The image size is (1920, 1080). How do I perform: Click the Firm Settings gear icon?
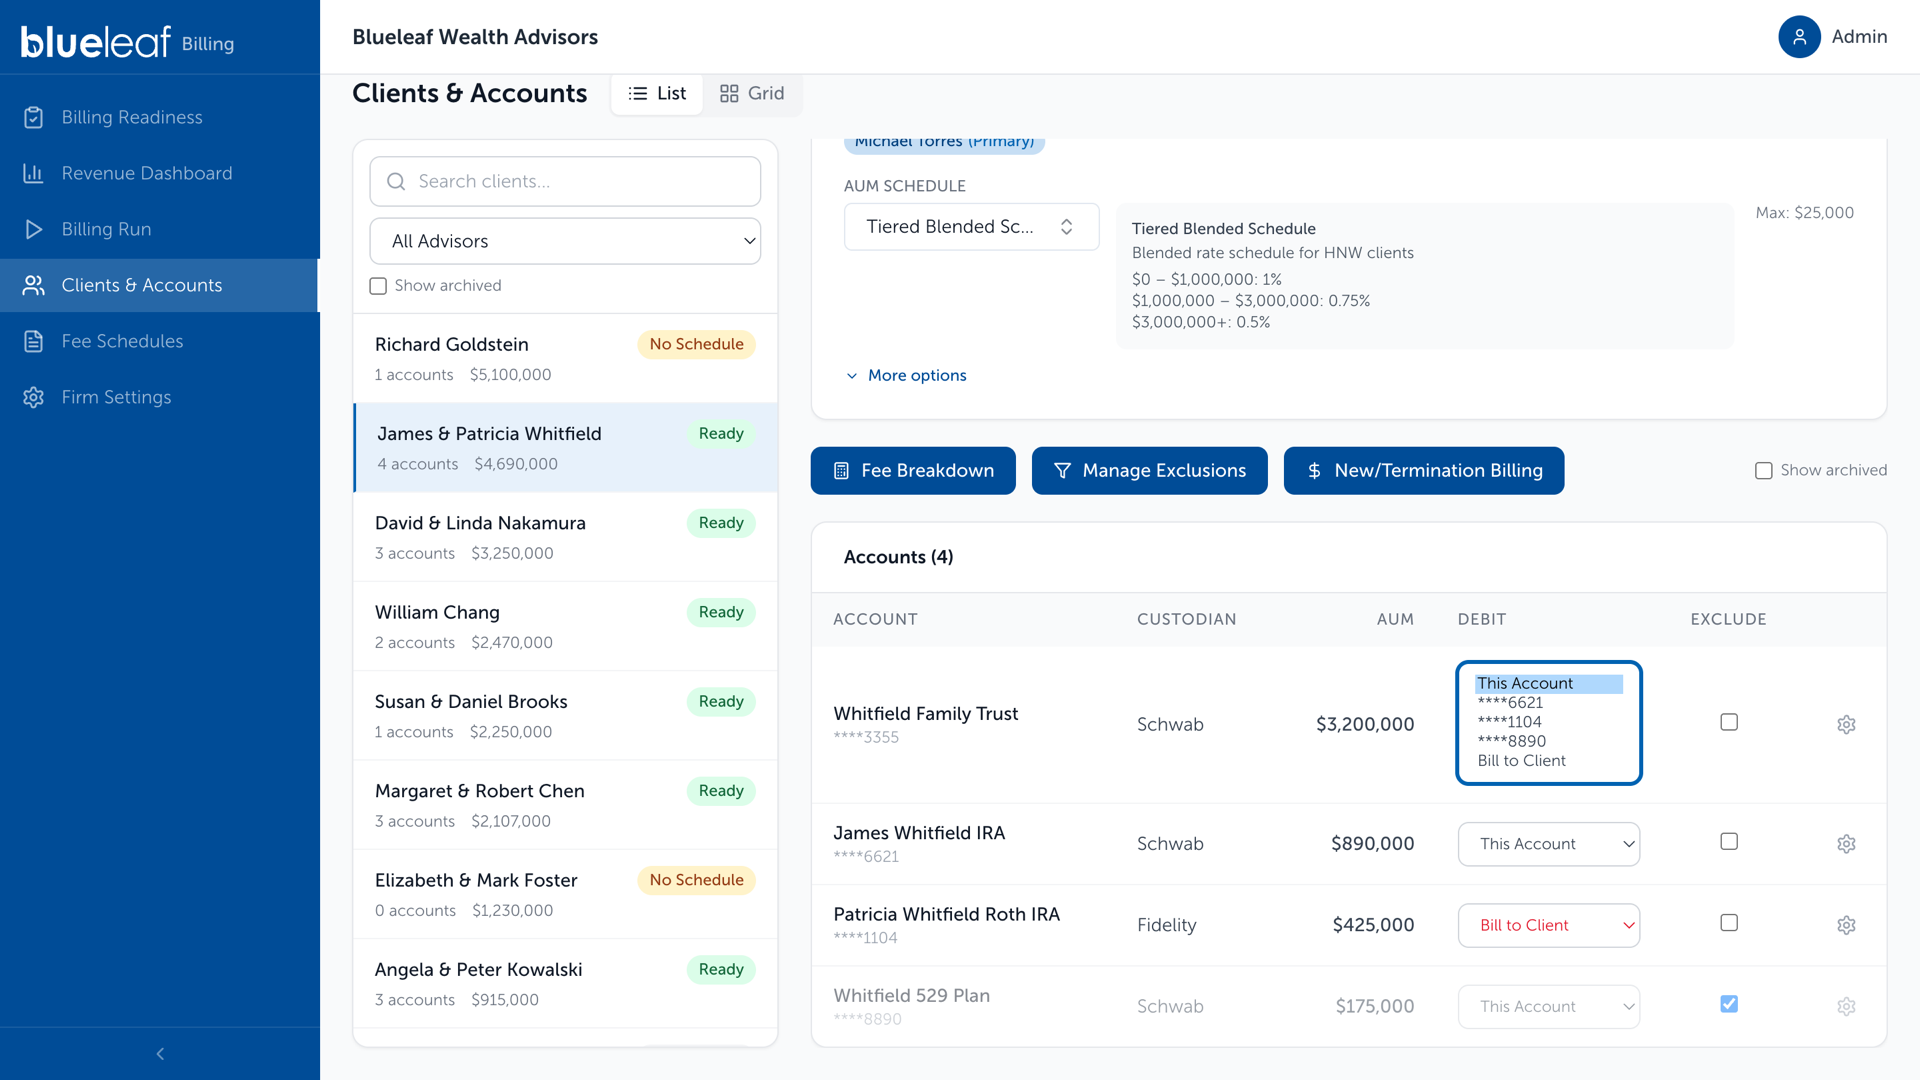click(33, 397)
